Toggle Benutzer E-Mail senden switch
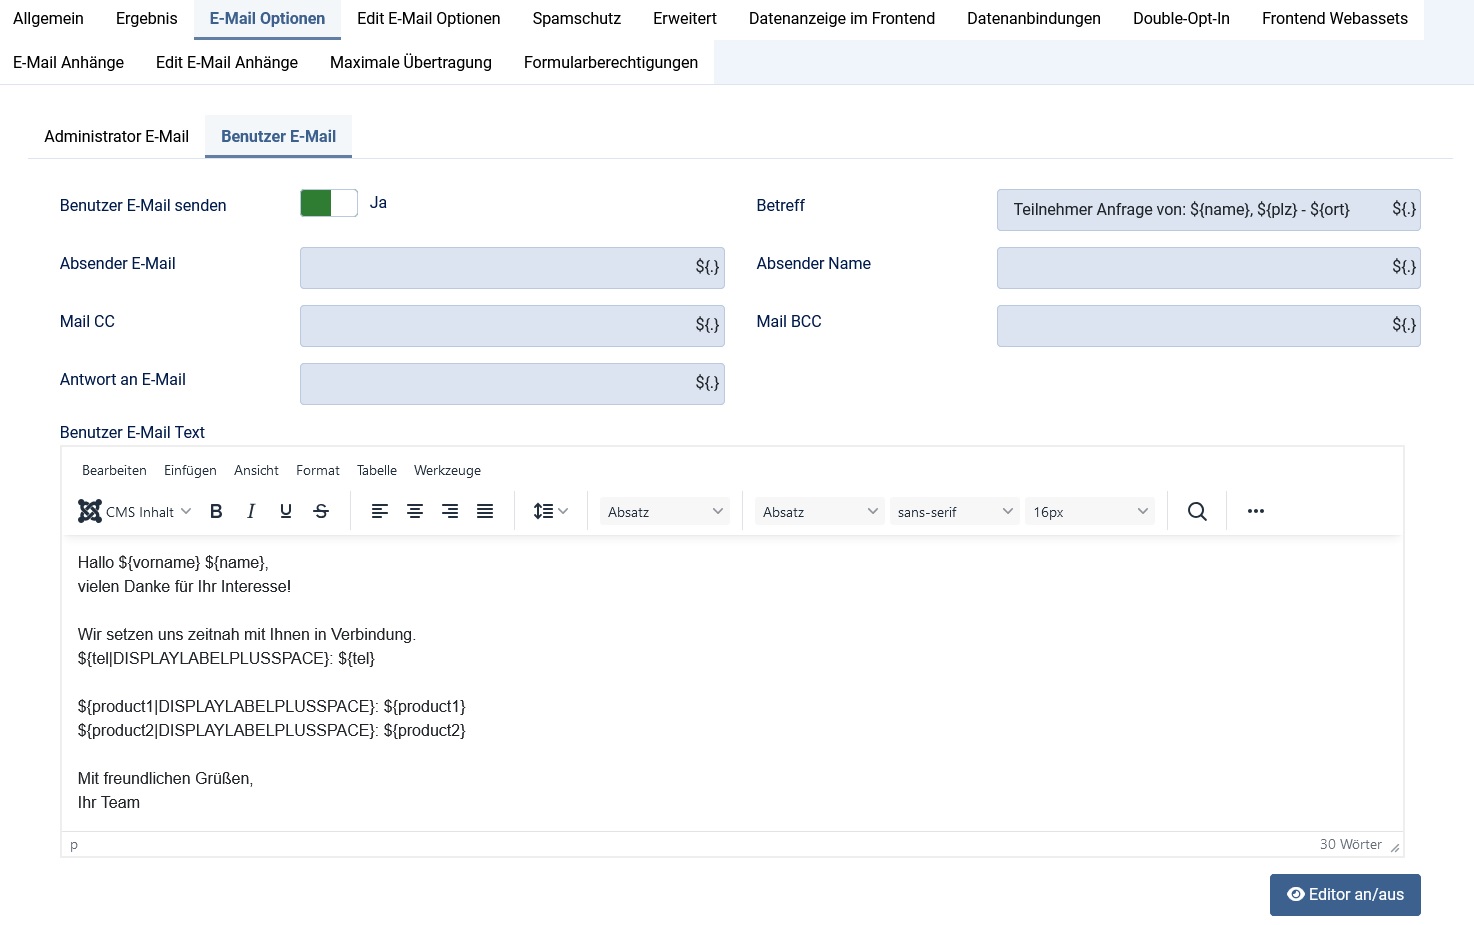Viewport: 1474px width, 925px height. coord(329,203)
